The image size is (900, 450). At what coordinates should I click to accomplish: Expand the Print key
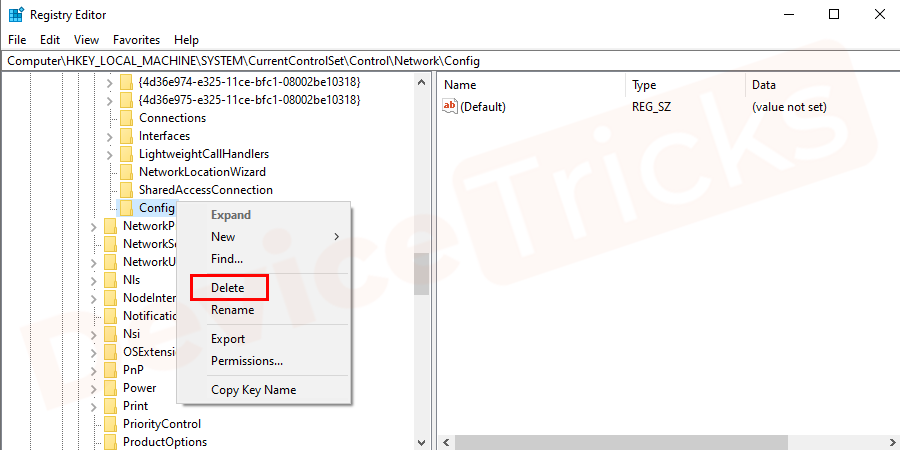tap(94, 406)
